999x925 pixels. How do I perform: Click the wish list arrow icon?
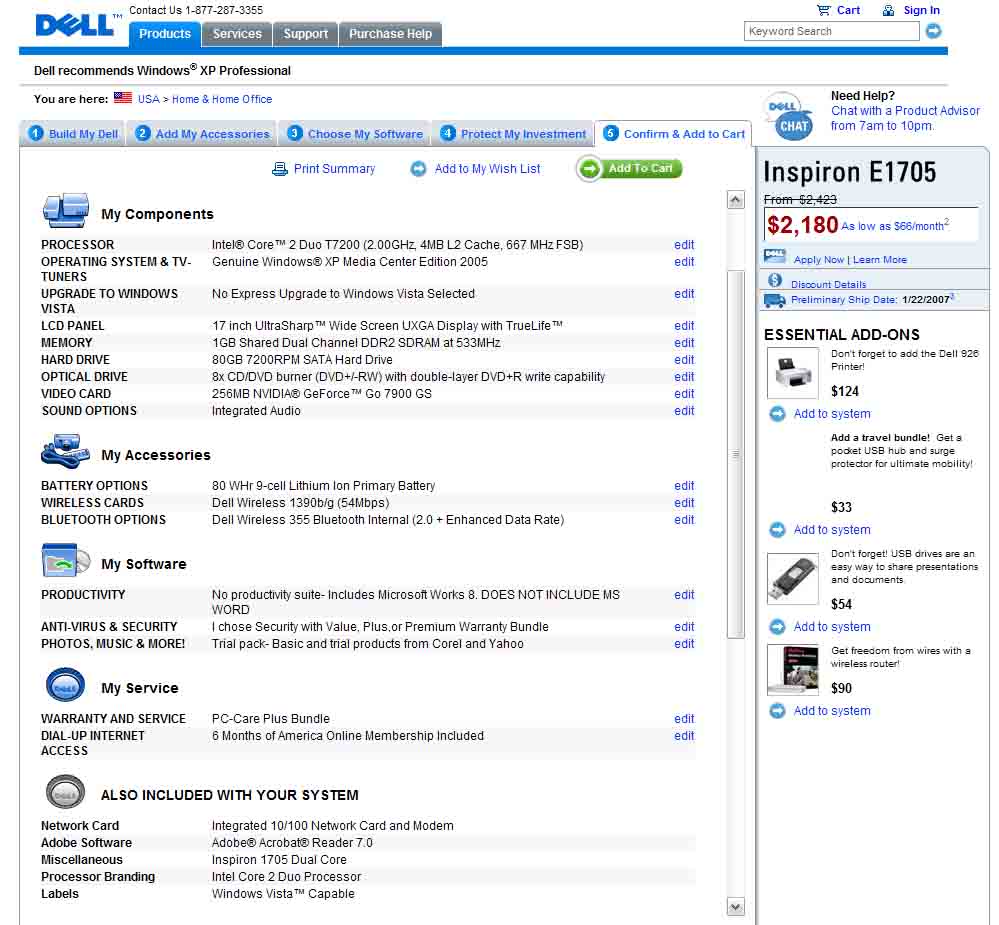(419, 169)
